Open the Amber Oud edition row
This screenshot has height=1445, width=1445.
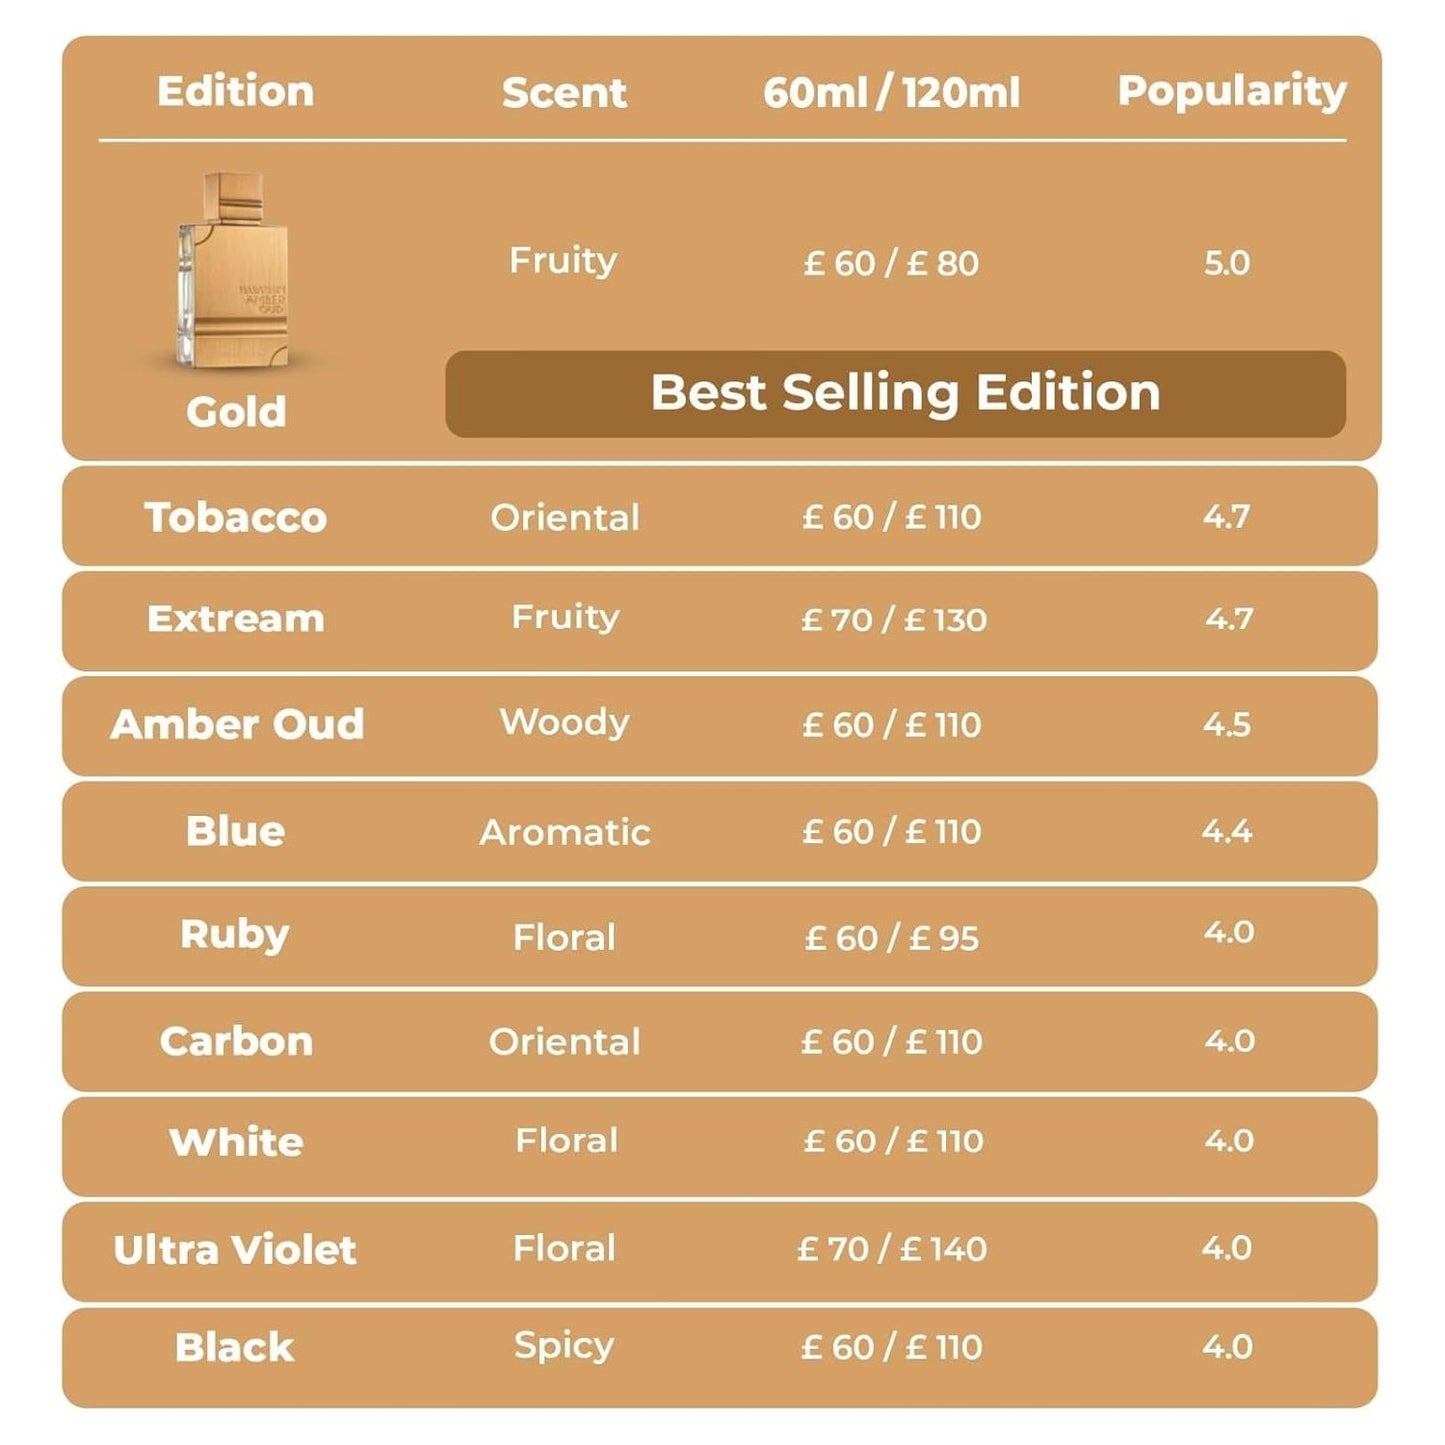click(x=238, y=724)
